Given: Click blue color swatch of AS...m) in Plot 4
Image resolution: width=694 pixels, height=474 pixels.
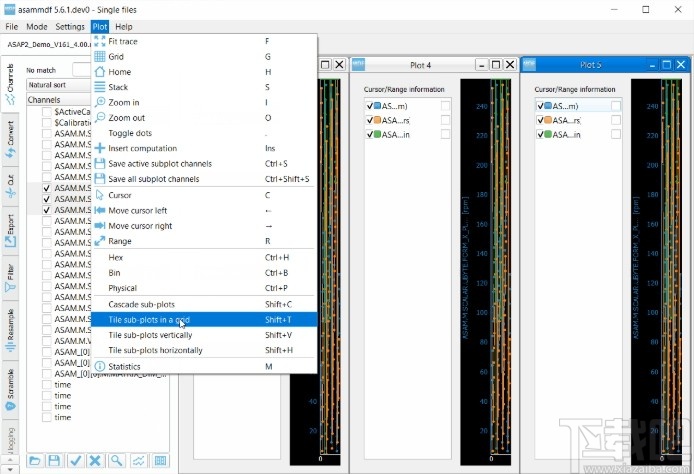Looking at the screenshot, I should pos(378,106).
